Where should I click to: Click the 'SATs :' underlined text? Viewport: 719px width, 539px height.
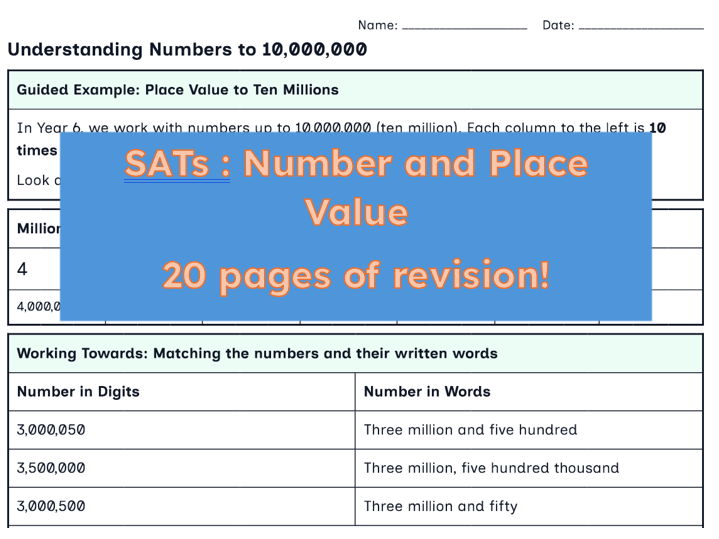tap(177, 164)
